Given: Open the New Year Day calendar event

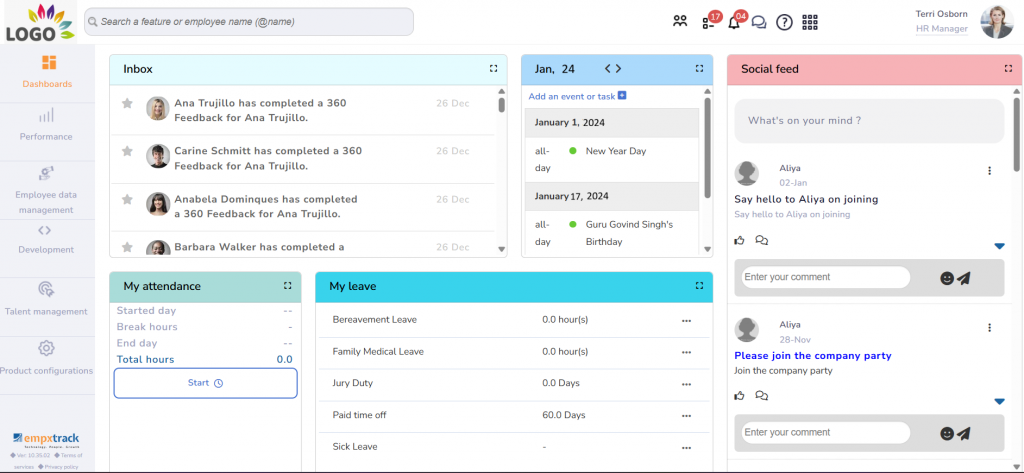Looking at the screenshot, I should 616,151.
